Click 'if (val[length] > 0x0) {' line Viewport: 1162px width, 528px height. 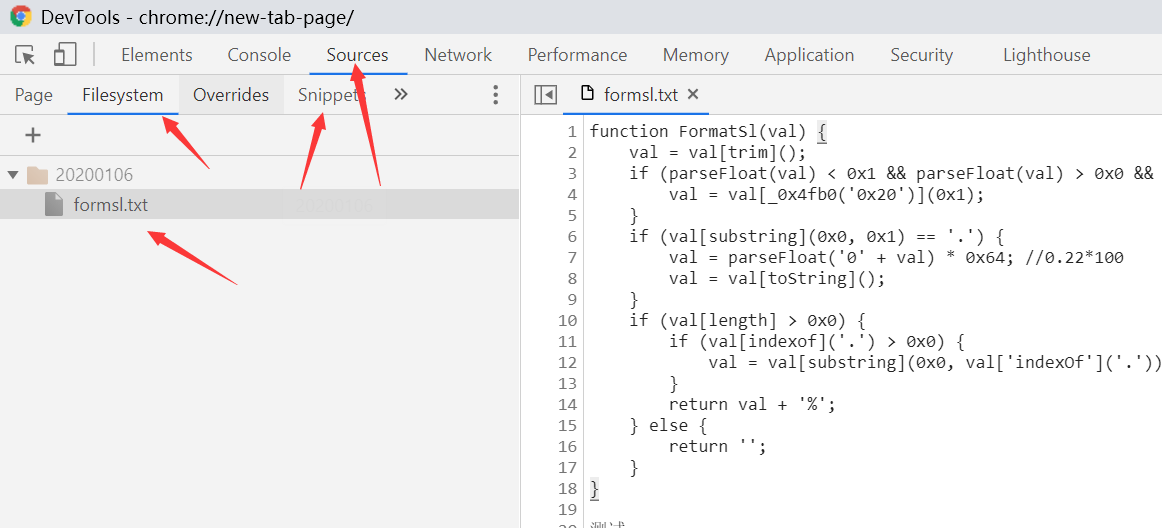point(747,321)
